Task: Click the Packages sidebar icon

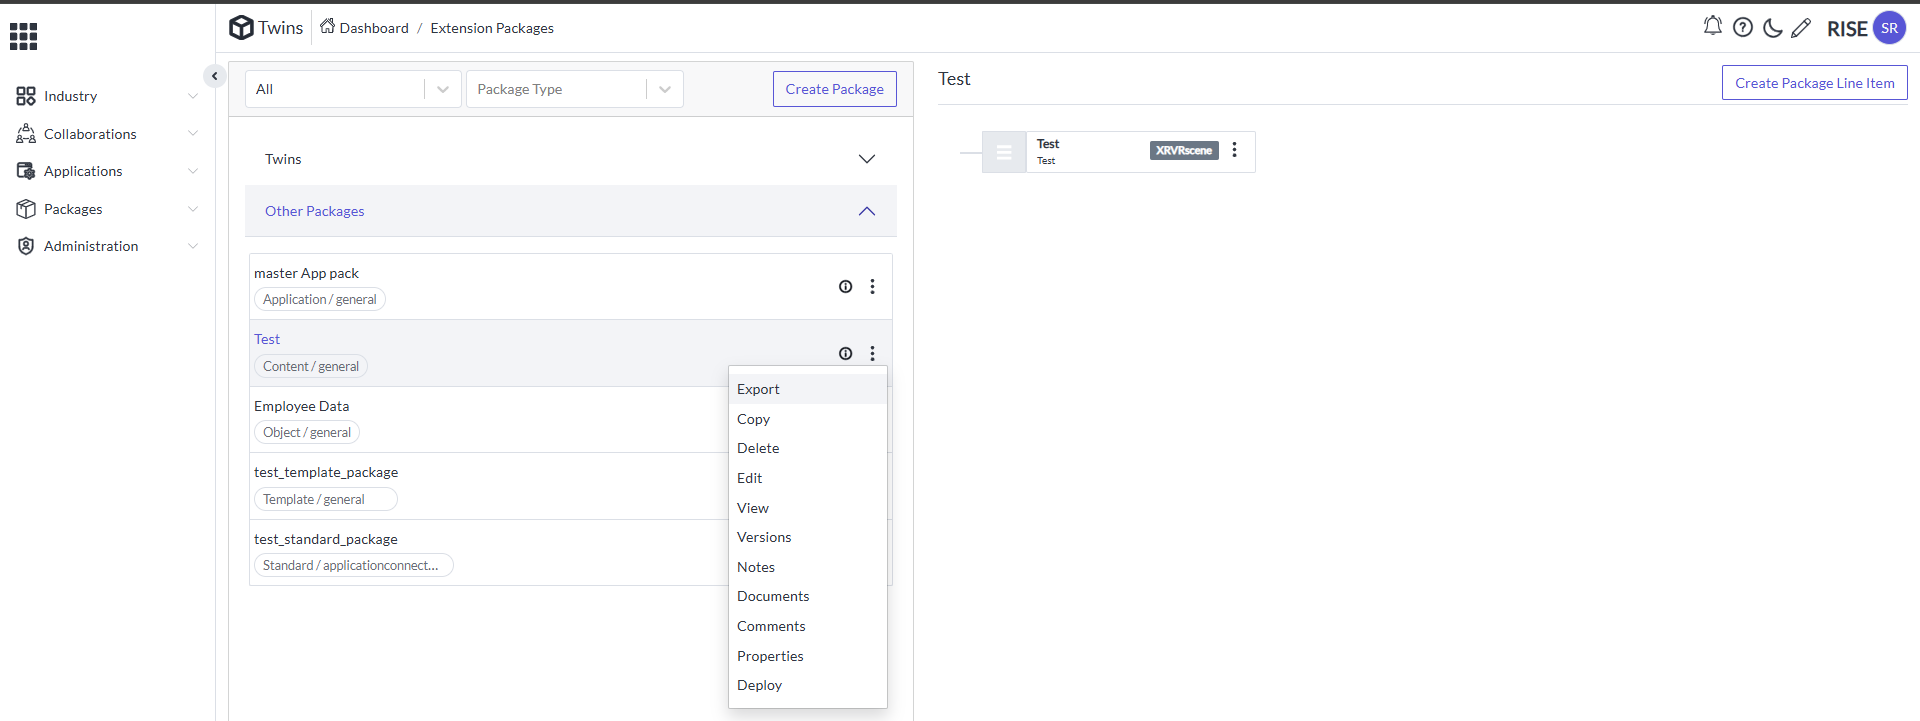Action: tap(26, 209)
